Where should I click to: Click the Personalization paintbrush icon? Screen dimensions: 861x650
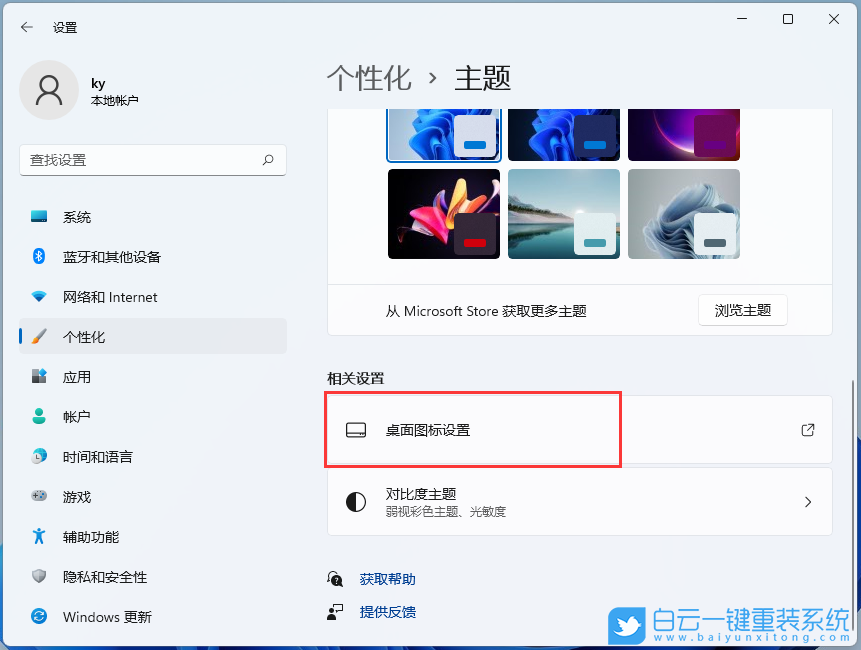coord(40,336)
